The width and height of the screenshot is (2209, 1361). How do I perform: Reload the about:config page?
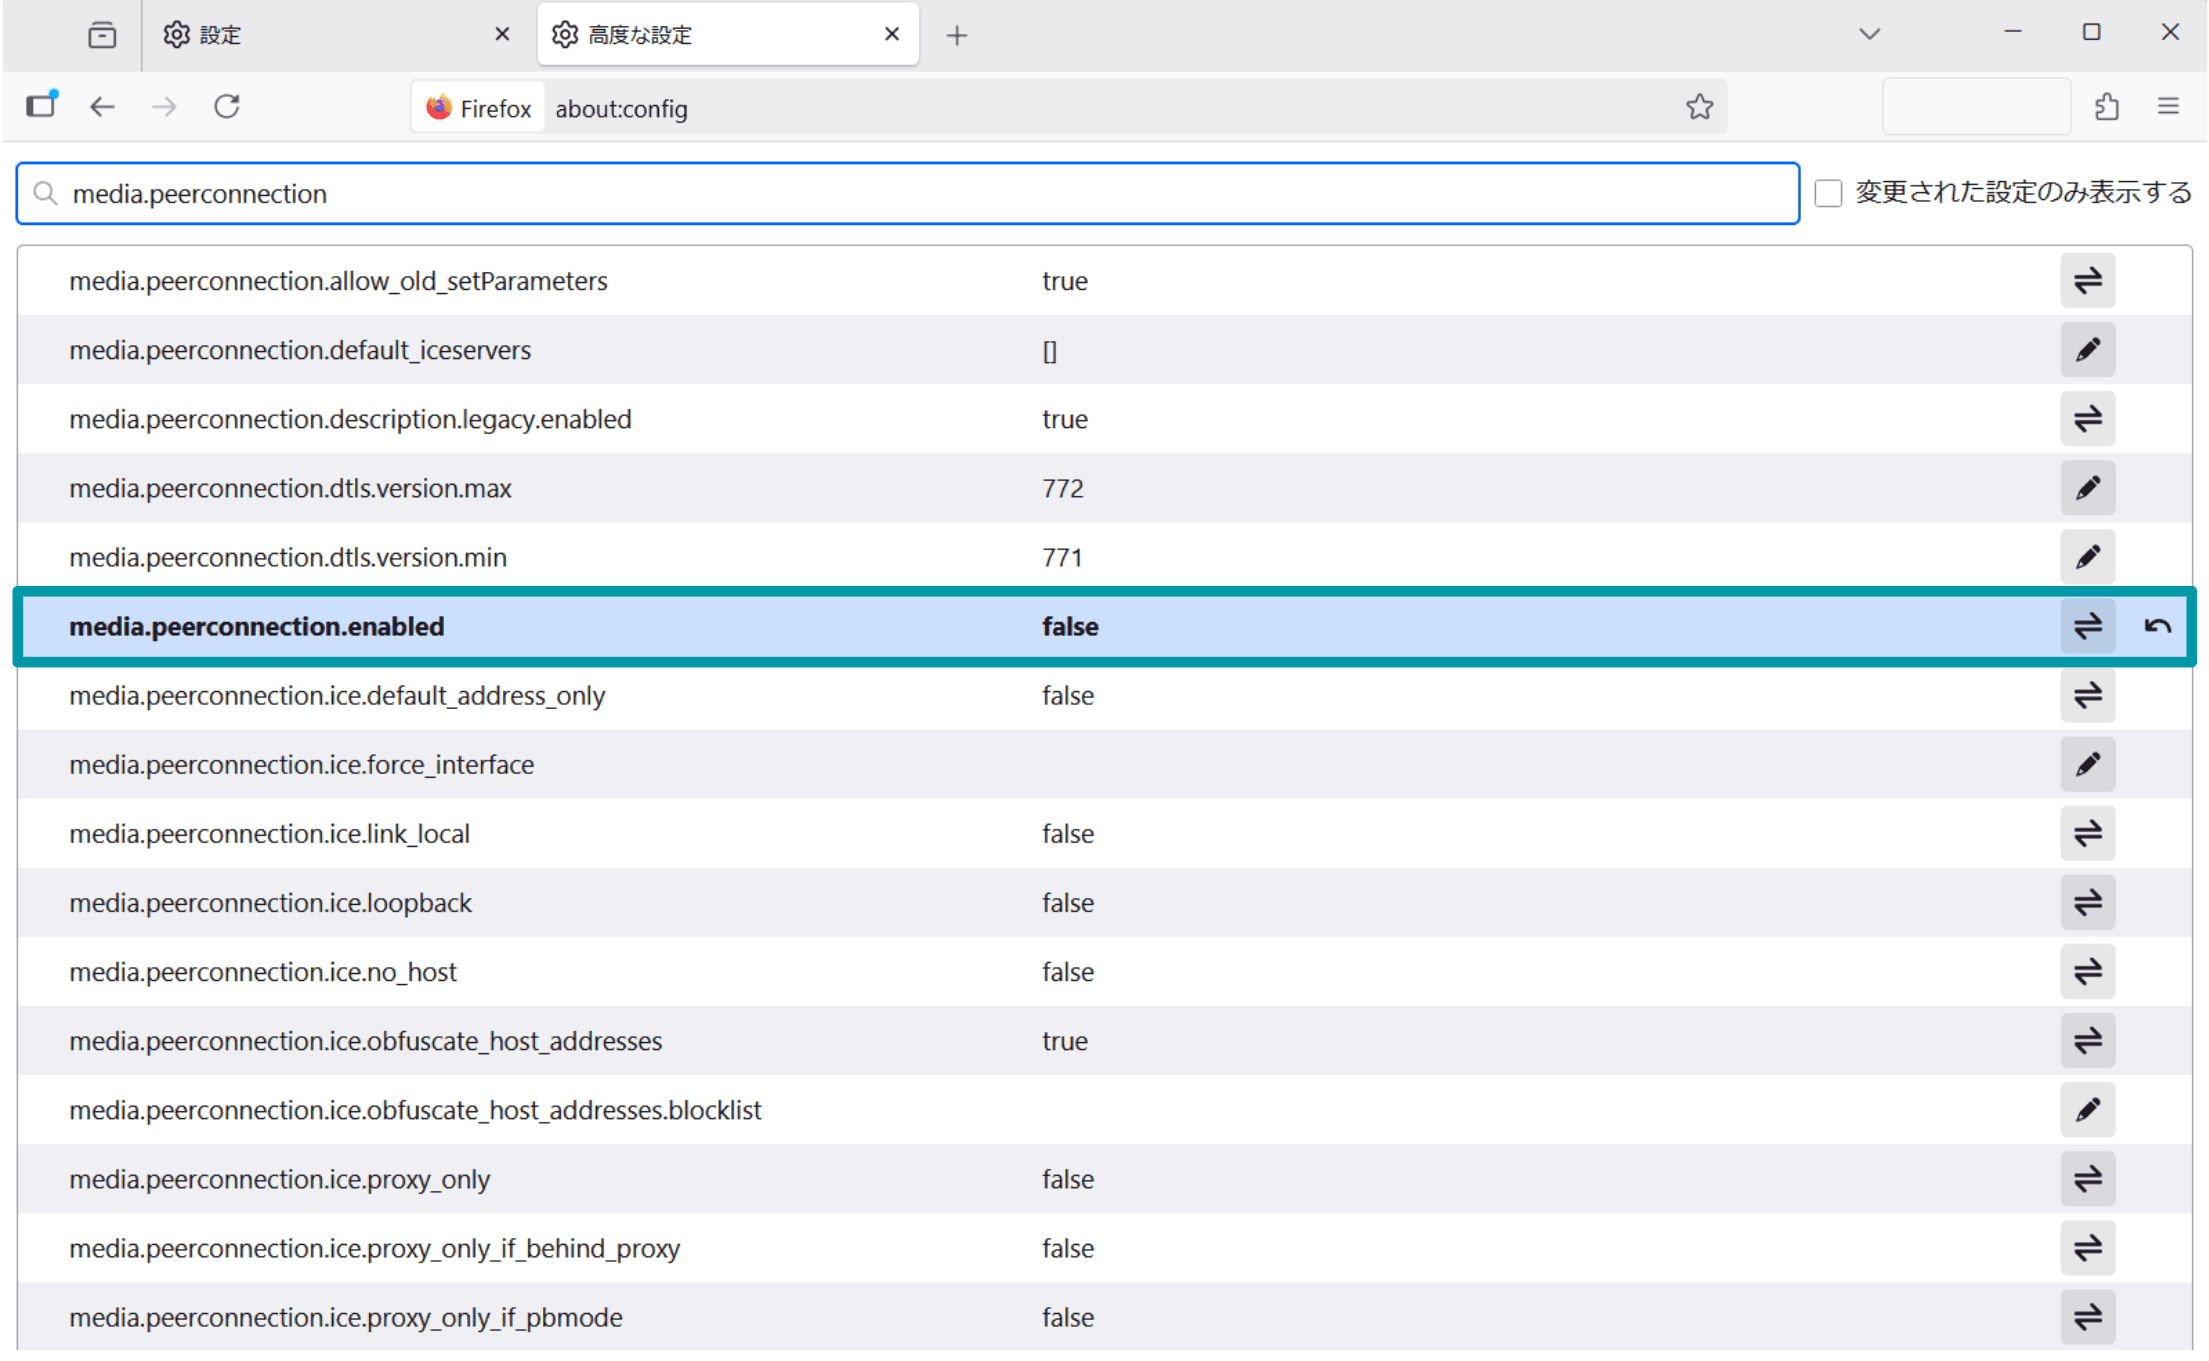[227, 107]
